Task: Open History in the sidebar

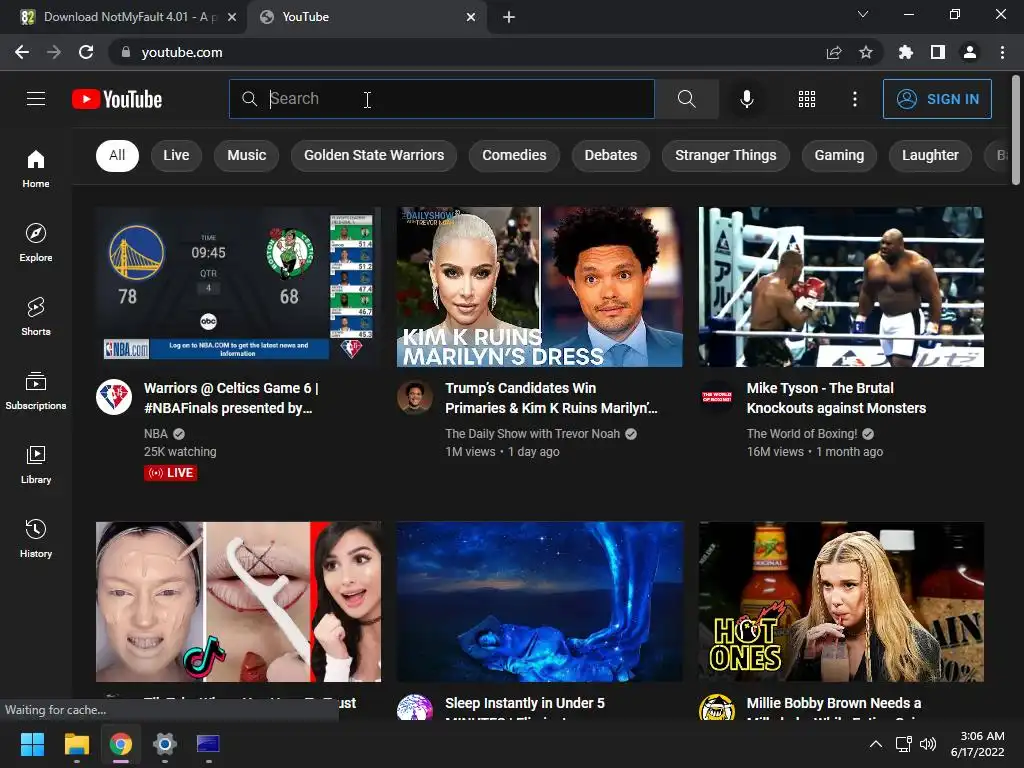Action: click(x=36, y=537)
